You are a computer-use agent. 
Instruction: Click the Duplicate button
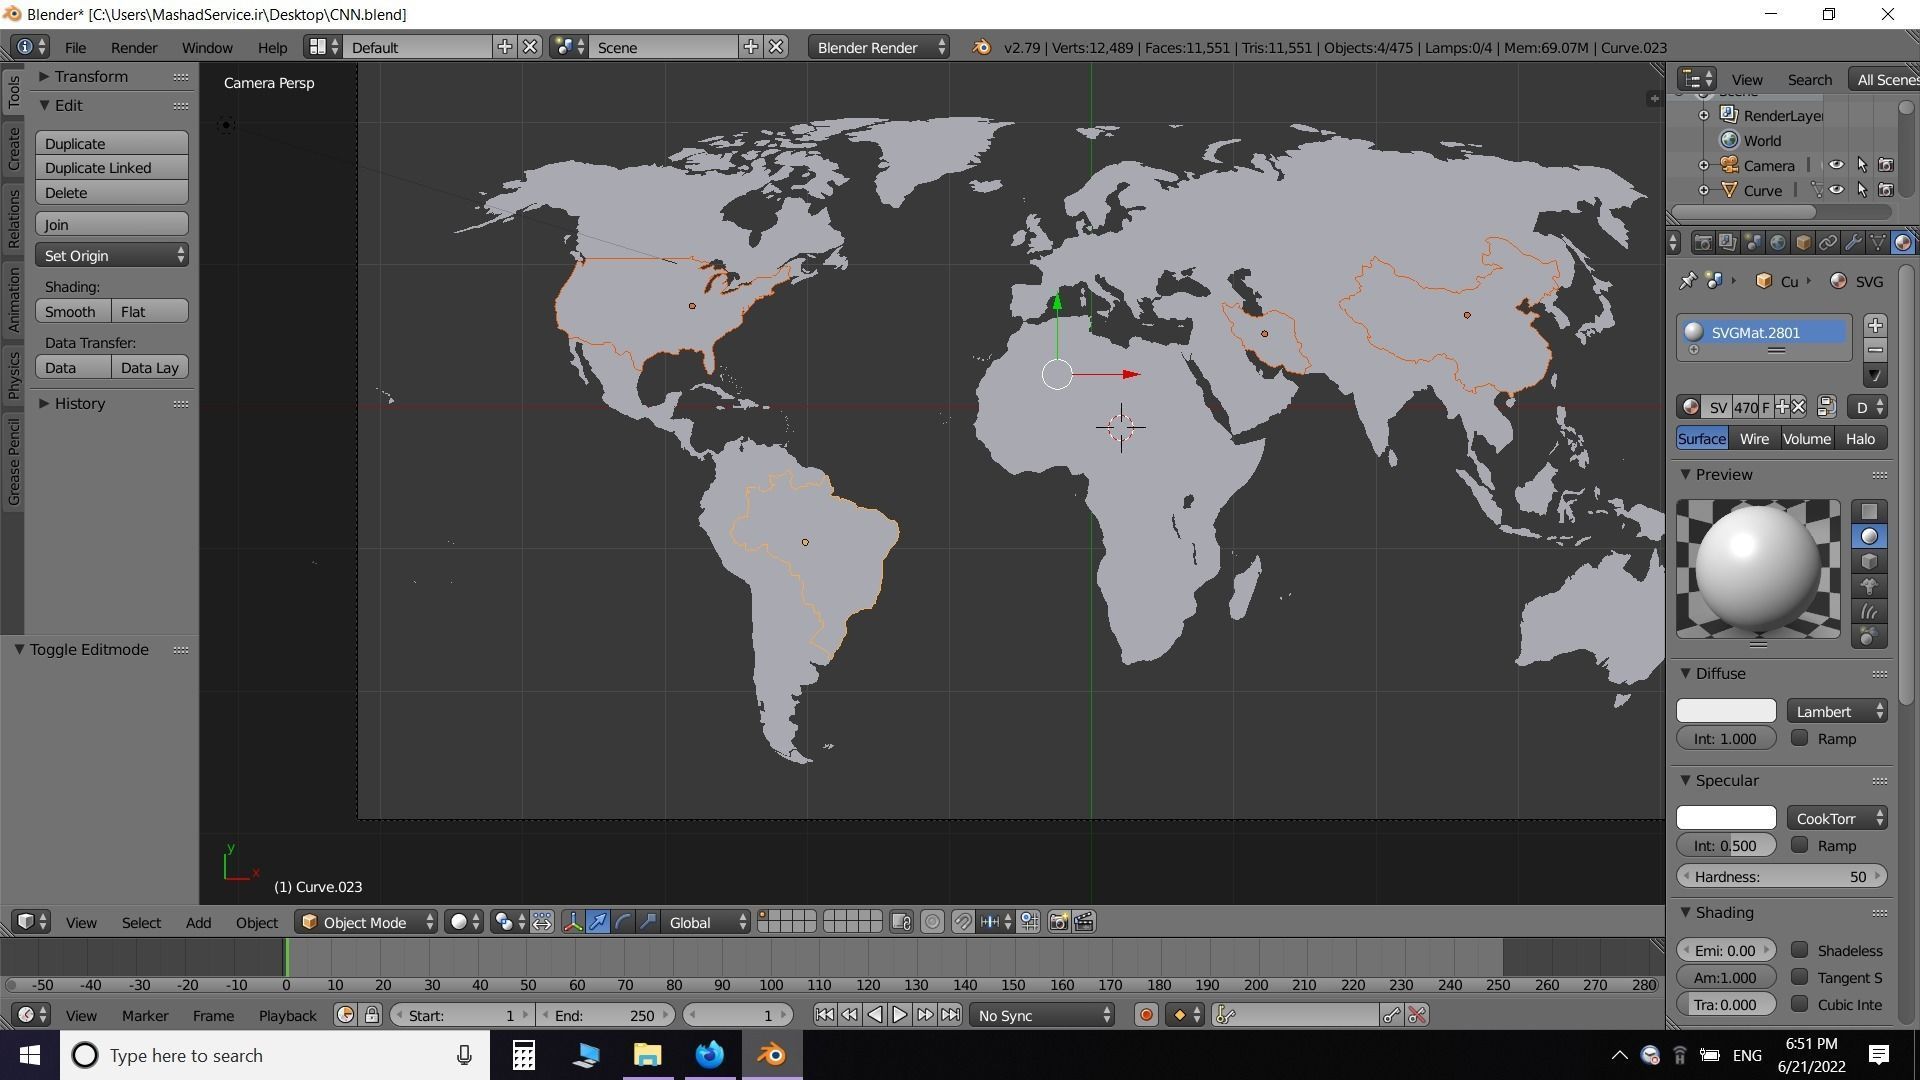click(x=112, y=143)
